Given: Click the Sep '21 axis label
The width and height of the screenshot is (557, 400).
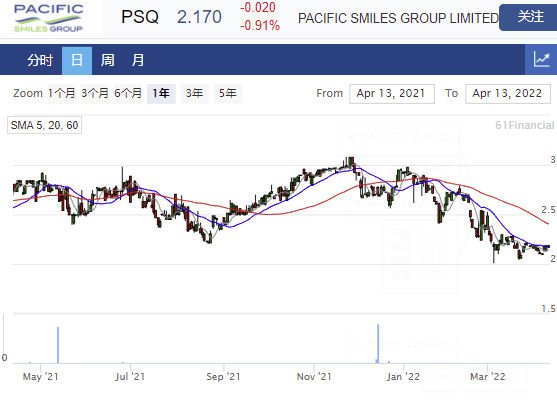Looking at the screenshot, I should 223,377.
